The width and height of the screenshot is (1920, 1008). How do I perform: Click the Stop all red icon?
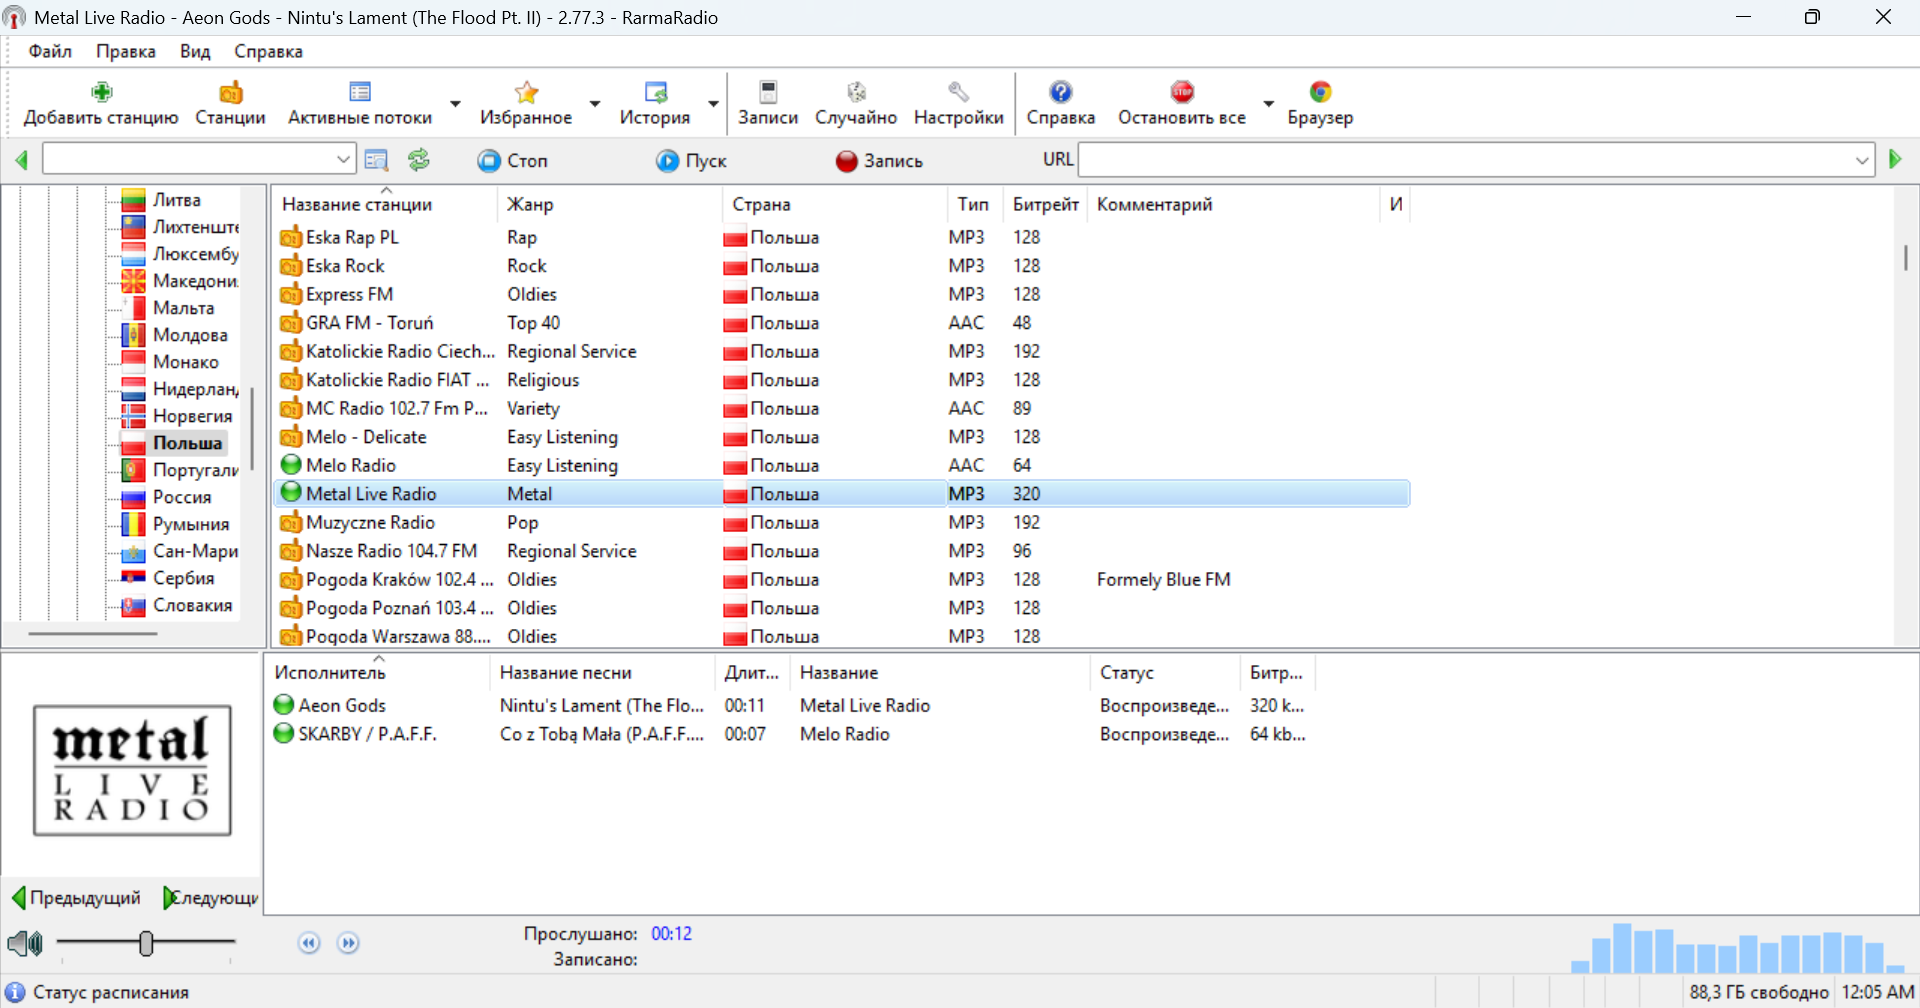[x=1182, y=92]
